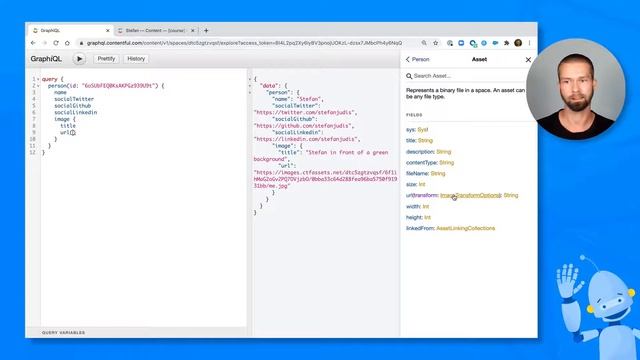Click the address bar URL
Screen dimensions: 640x360
coord(244,43)
